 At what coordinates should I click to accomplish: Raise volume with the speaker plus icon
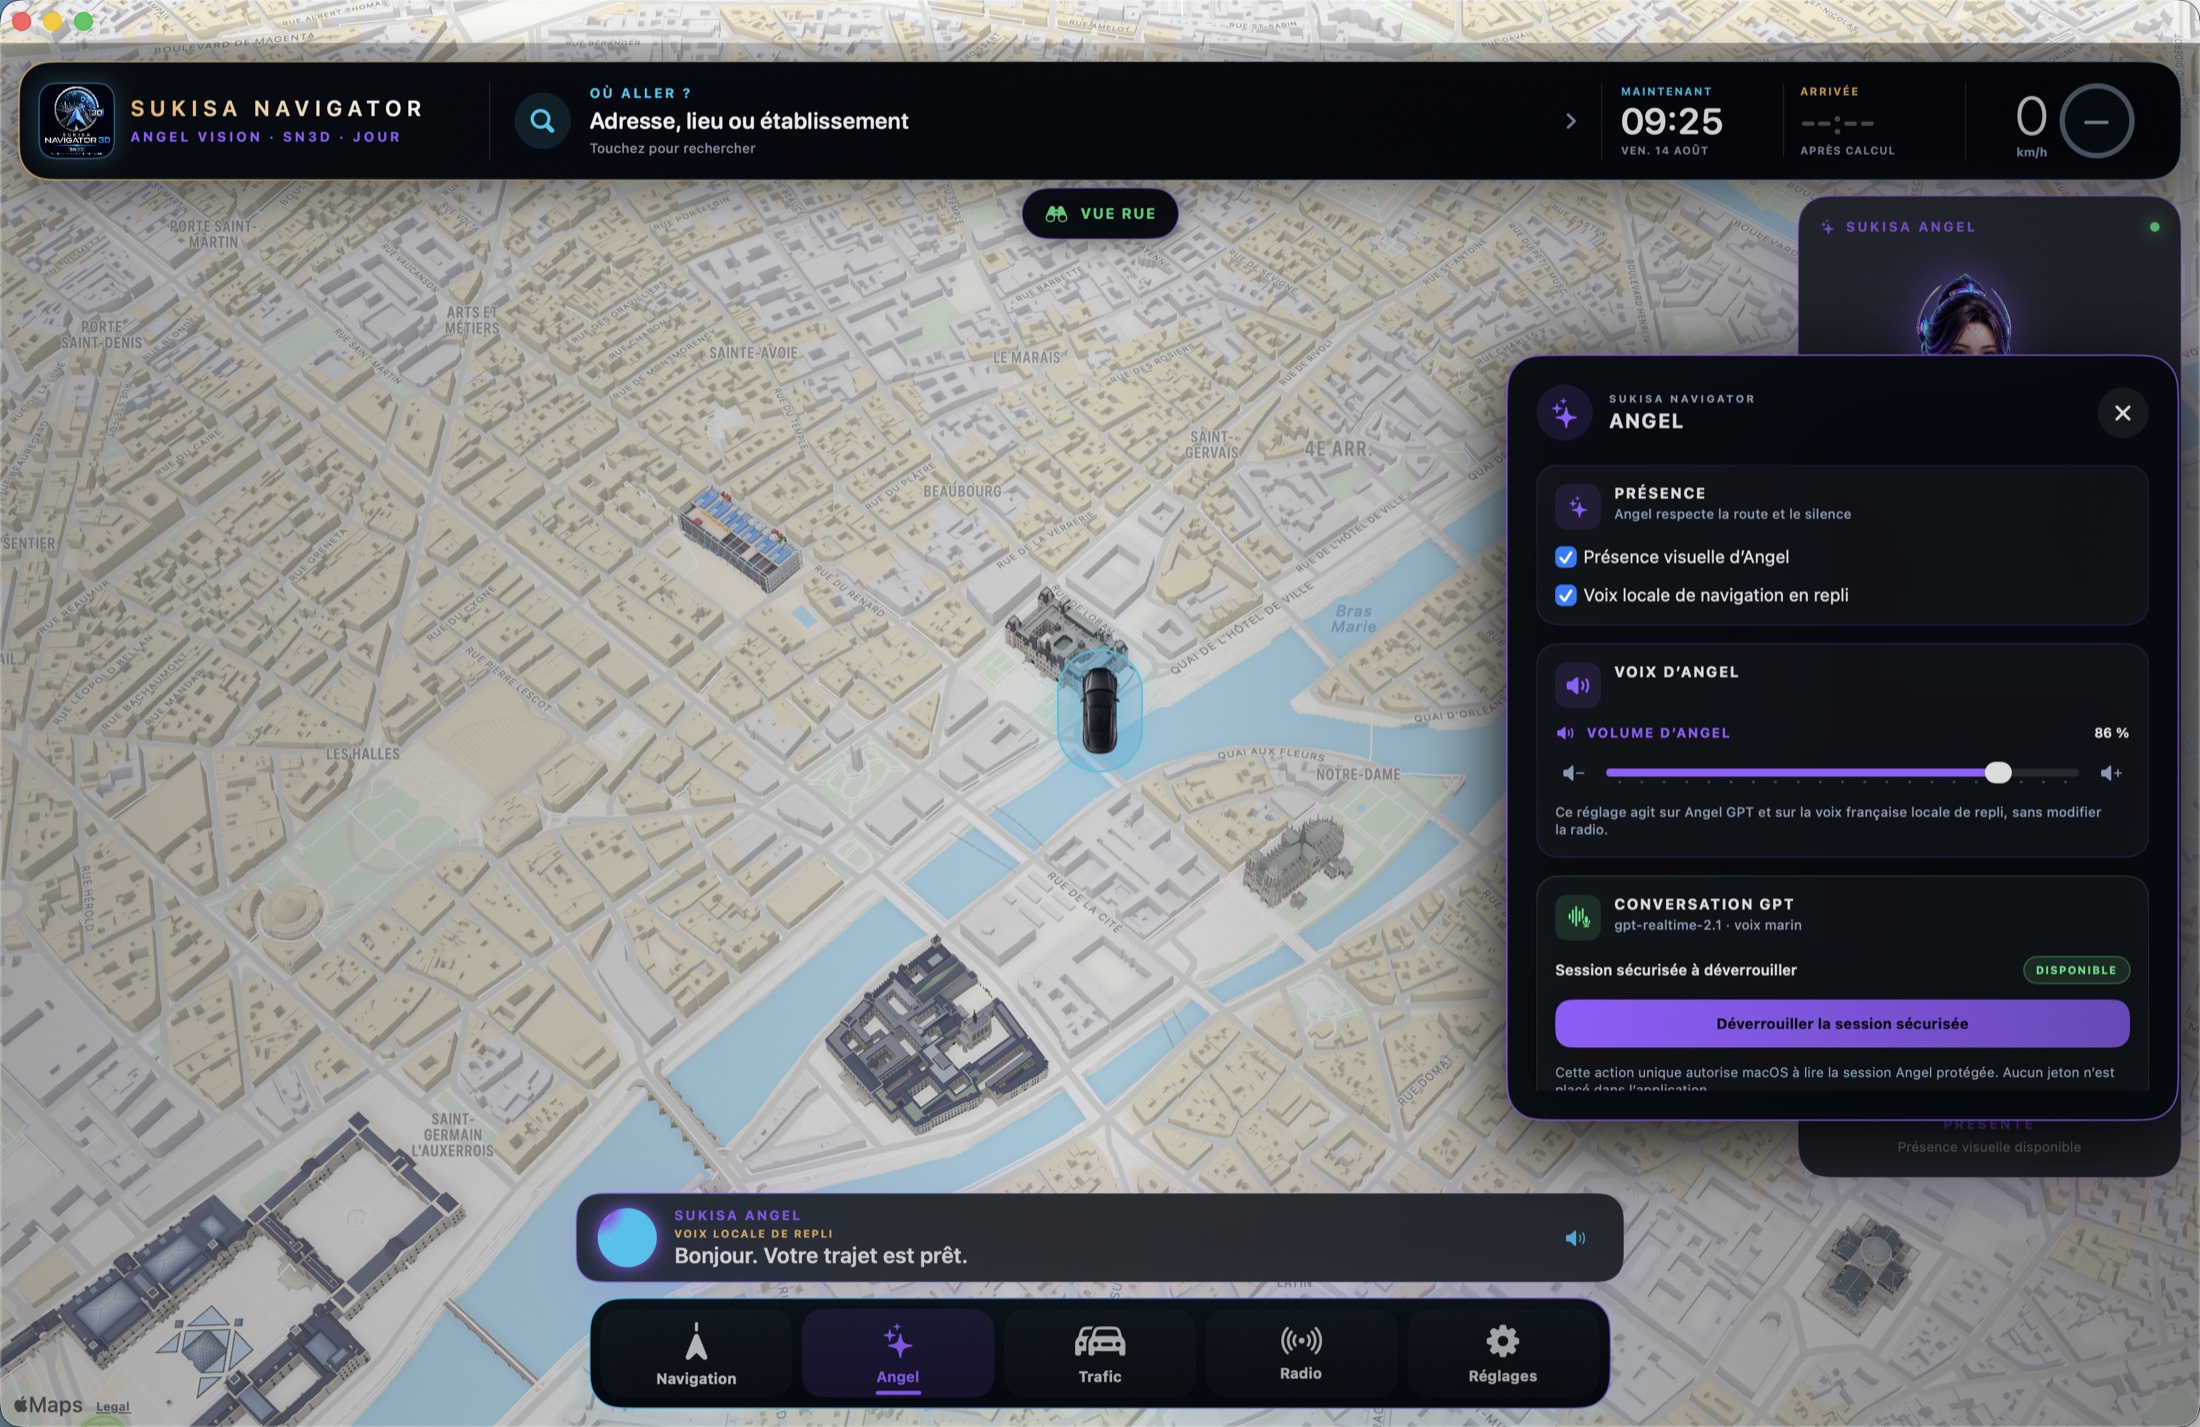pyautogui.click(x=2111, y=773)
